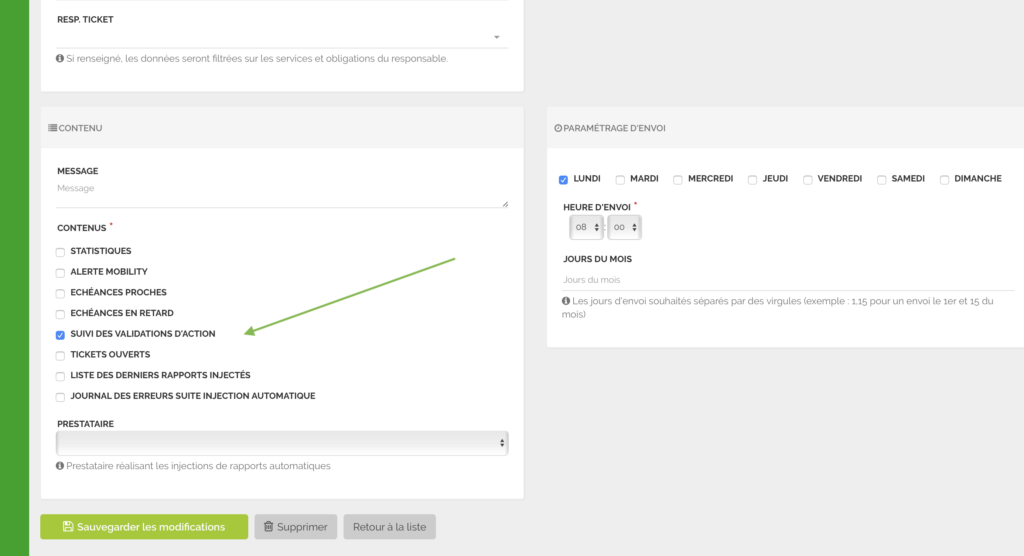Viewport: 1024px width, 556px height.
Task: Expand the Resp. Ticket dropdown
Action: click(x=282, y=37)
